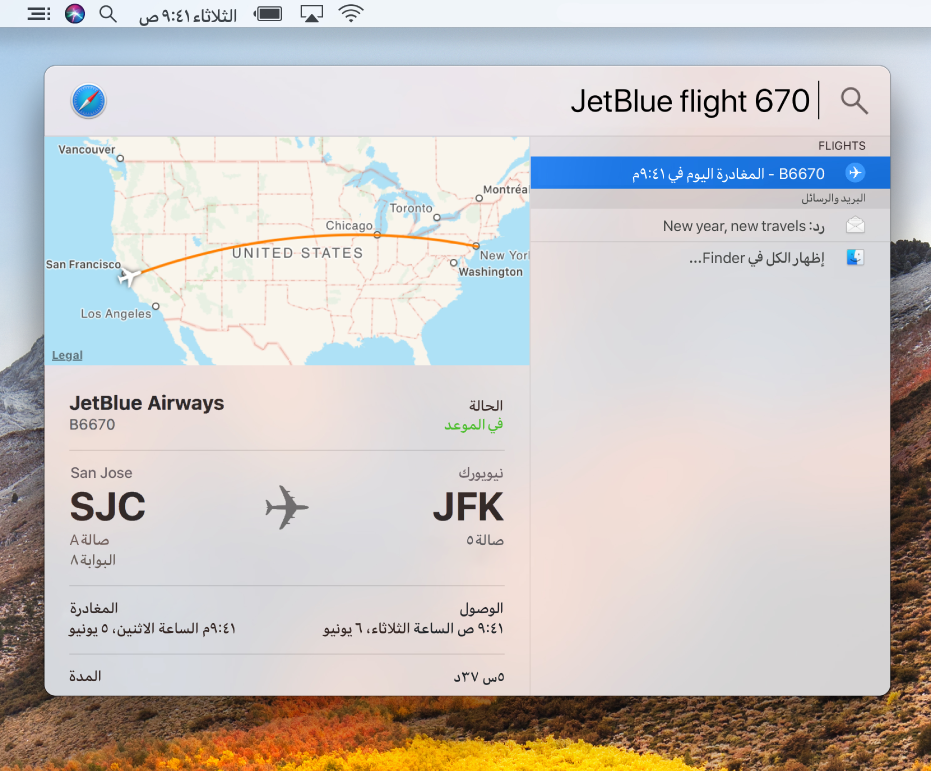
Task: Click the Safari compass icon in Spotlight
Action: pyautogui.click(x=88, y=101)
